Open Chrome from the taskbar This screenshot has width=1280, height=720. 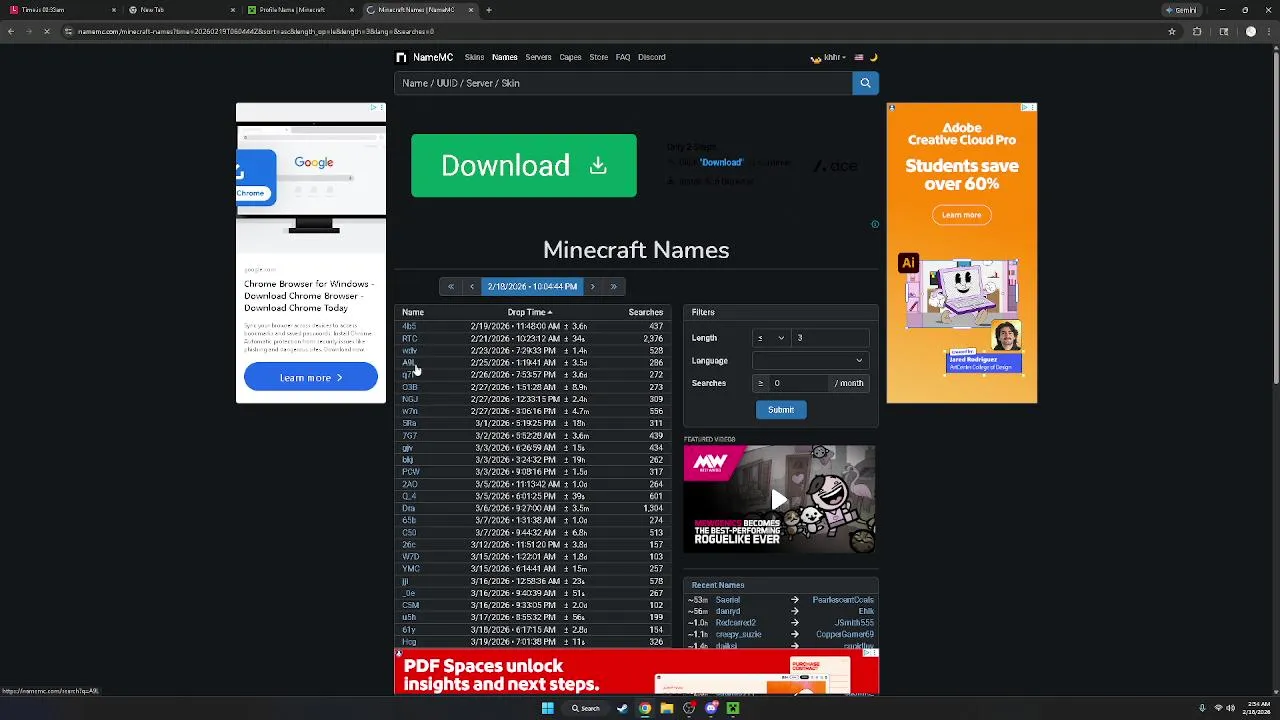click(645, 708)
